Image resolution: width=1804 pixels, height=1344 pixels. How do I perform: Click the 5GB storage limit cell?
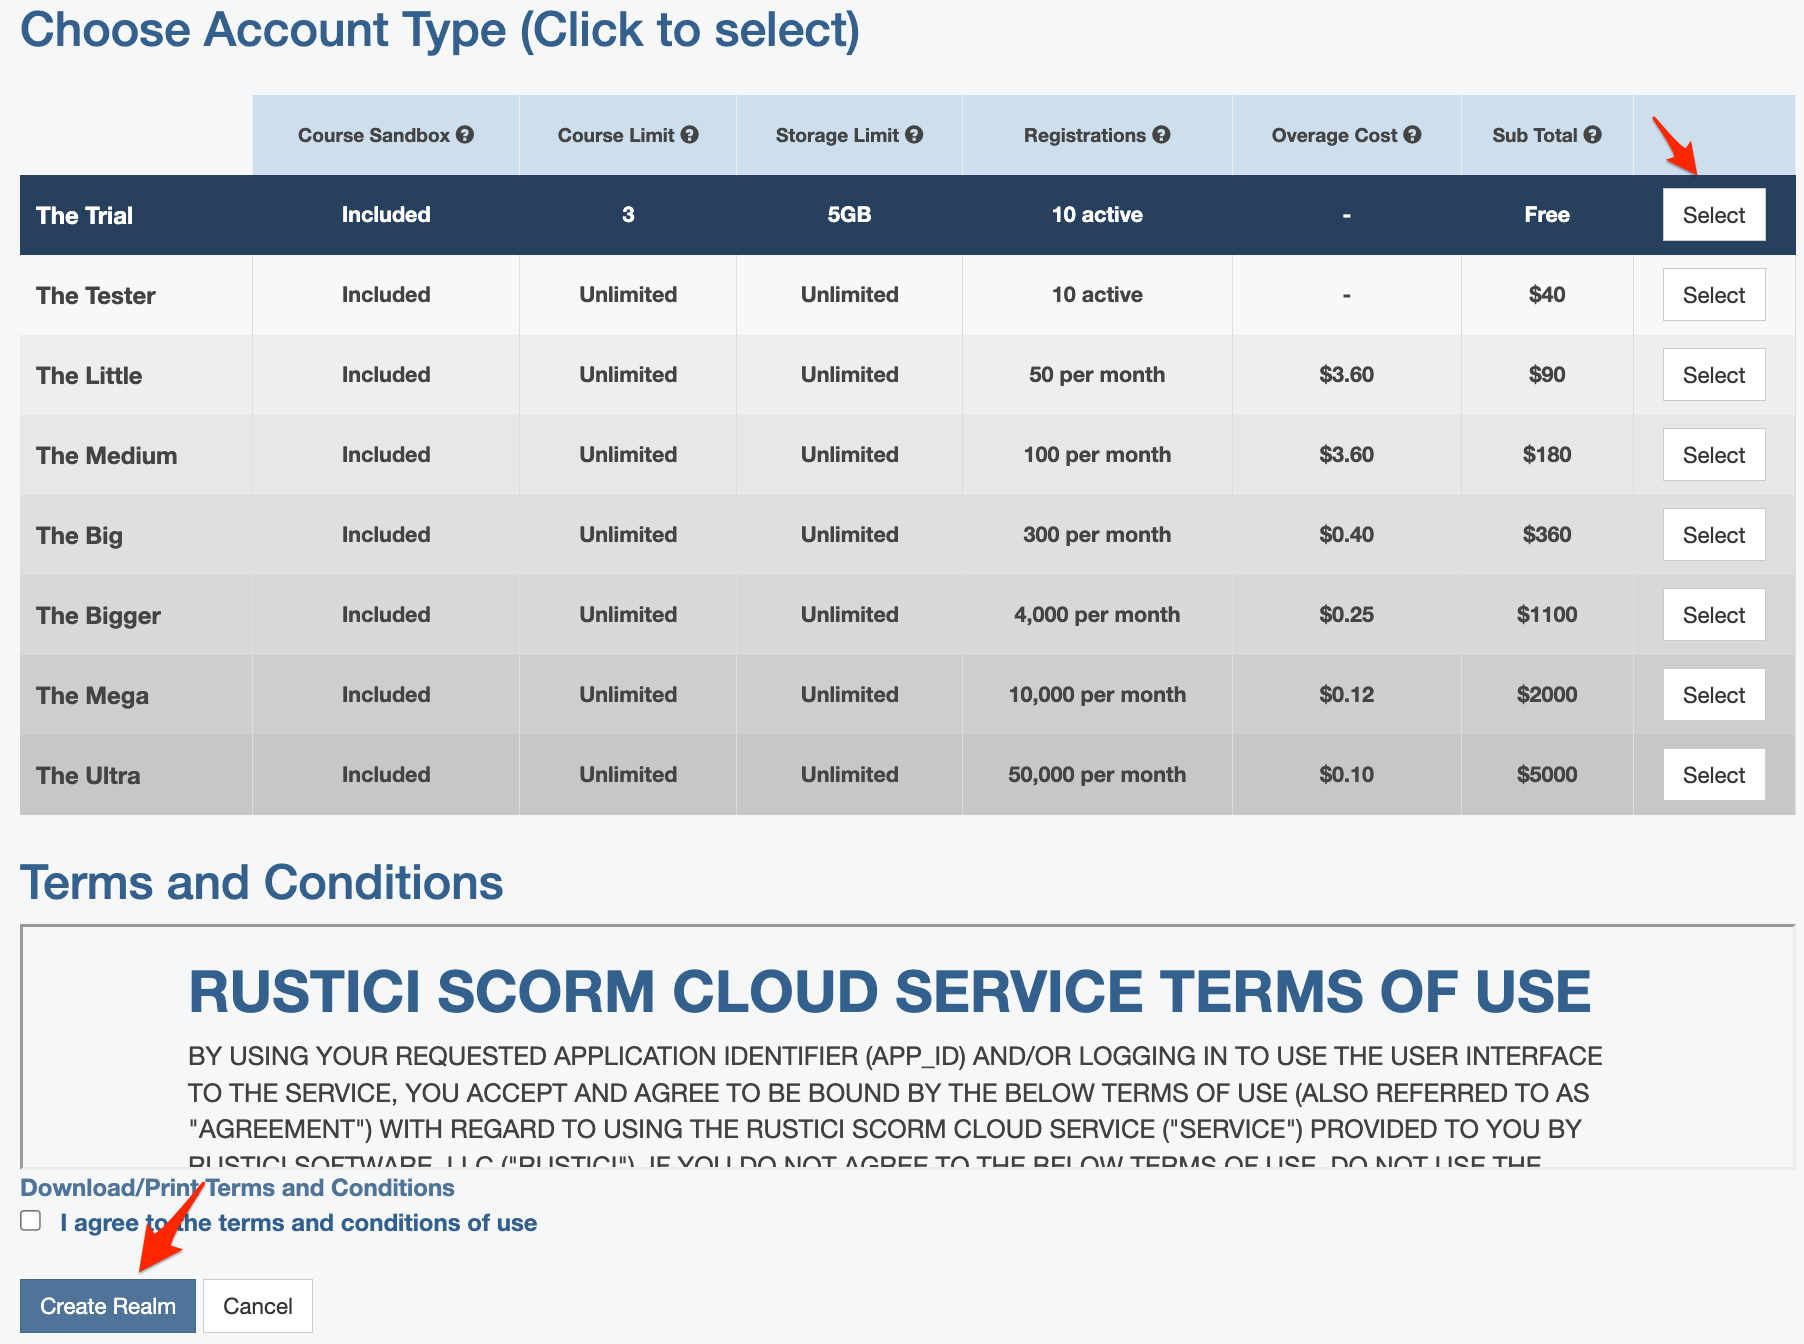(x=849, y=215)
